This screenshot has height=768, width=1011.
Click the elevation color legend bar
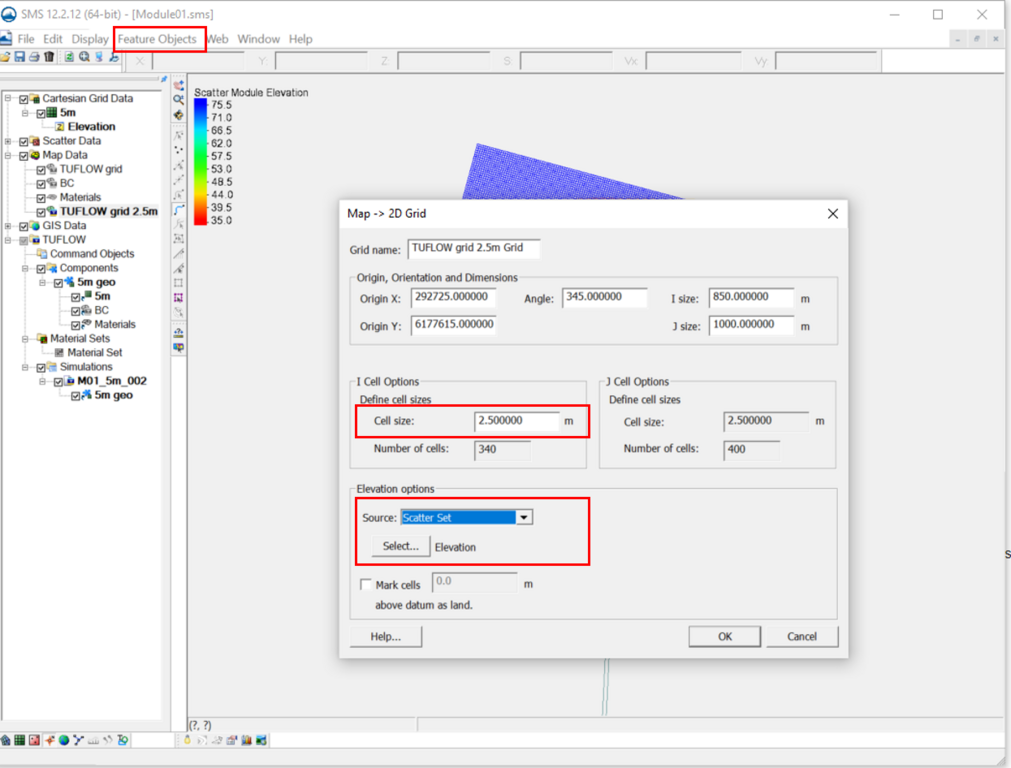tap(201, 160)
